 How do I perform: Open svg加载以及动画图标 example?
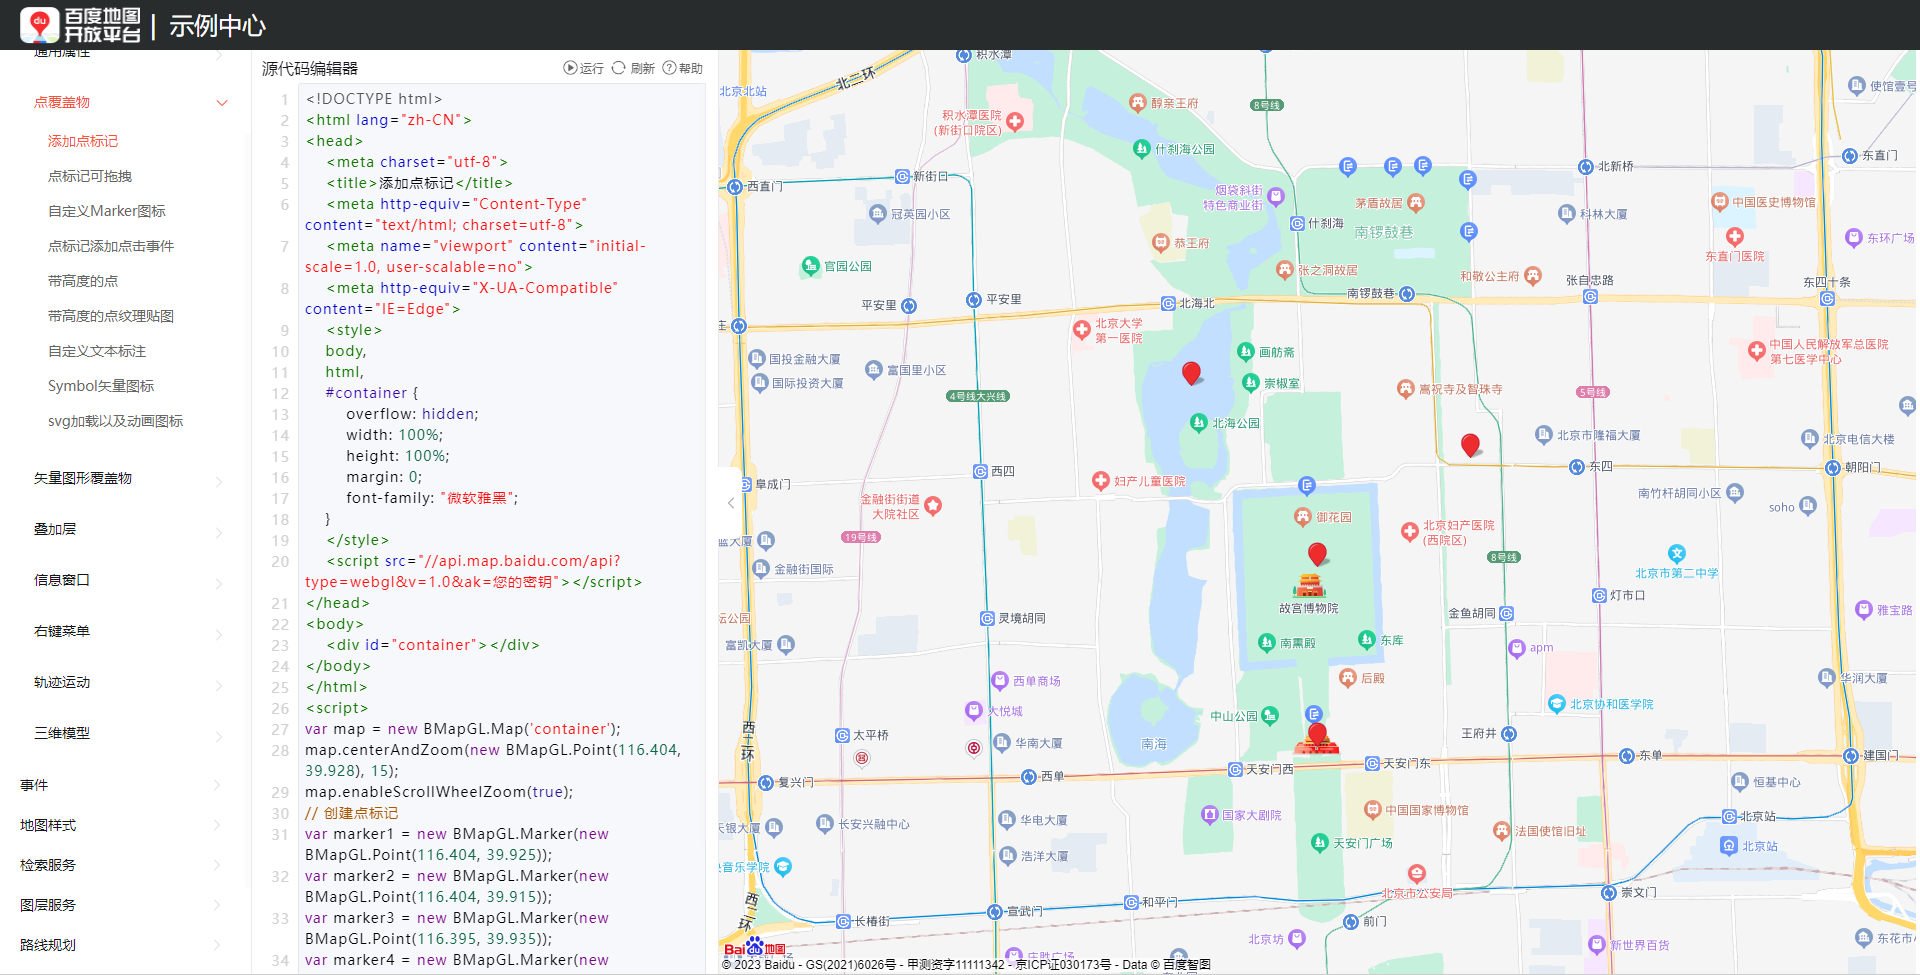point(116,421)
